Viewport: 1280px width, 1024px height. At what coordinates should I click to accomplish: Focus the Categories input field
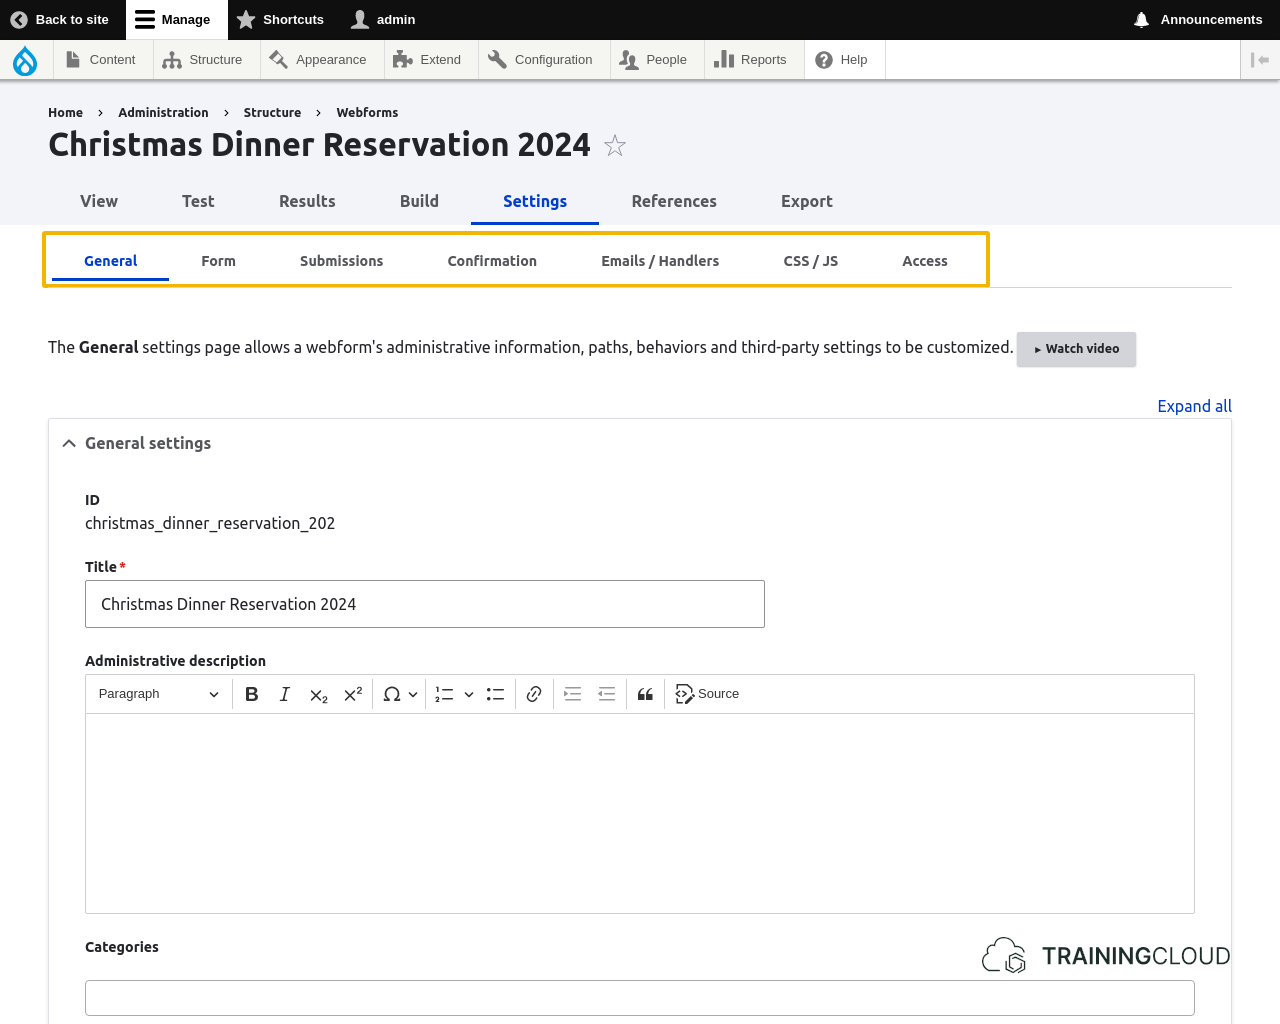click(640, 998)
